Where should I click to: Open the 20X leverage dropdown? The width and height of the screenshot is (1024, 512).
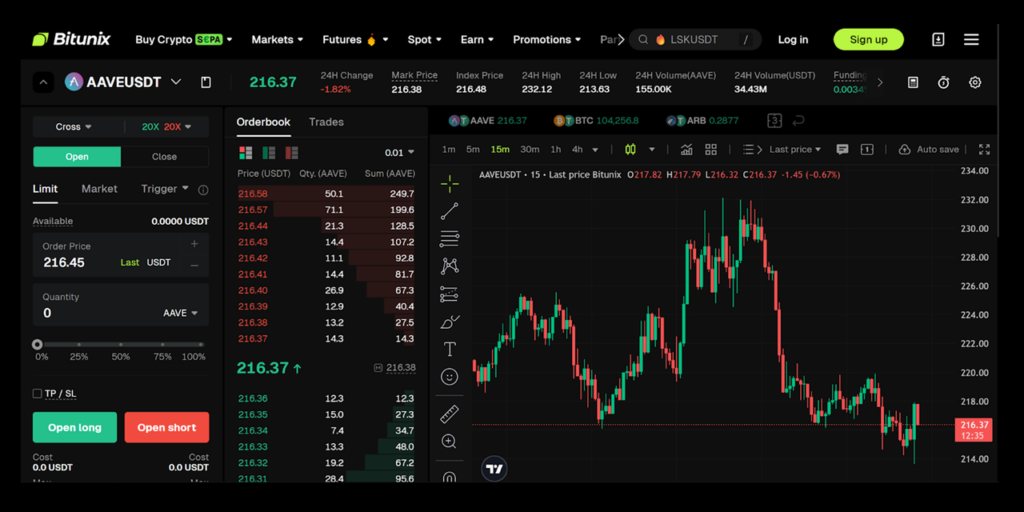pos(167,127)
